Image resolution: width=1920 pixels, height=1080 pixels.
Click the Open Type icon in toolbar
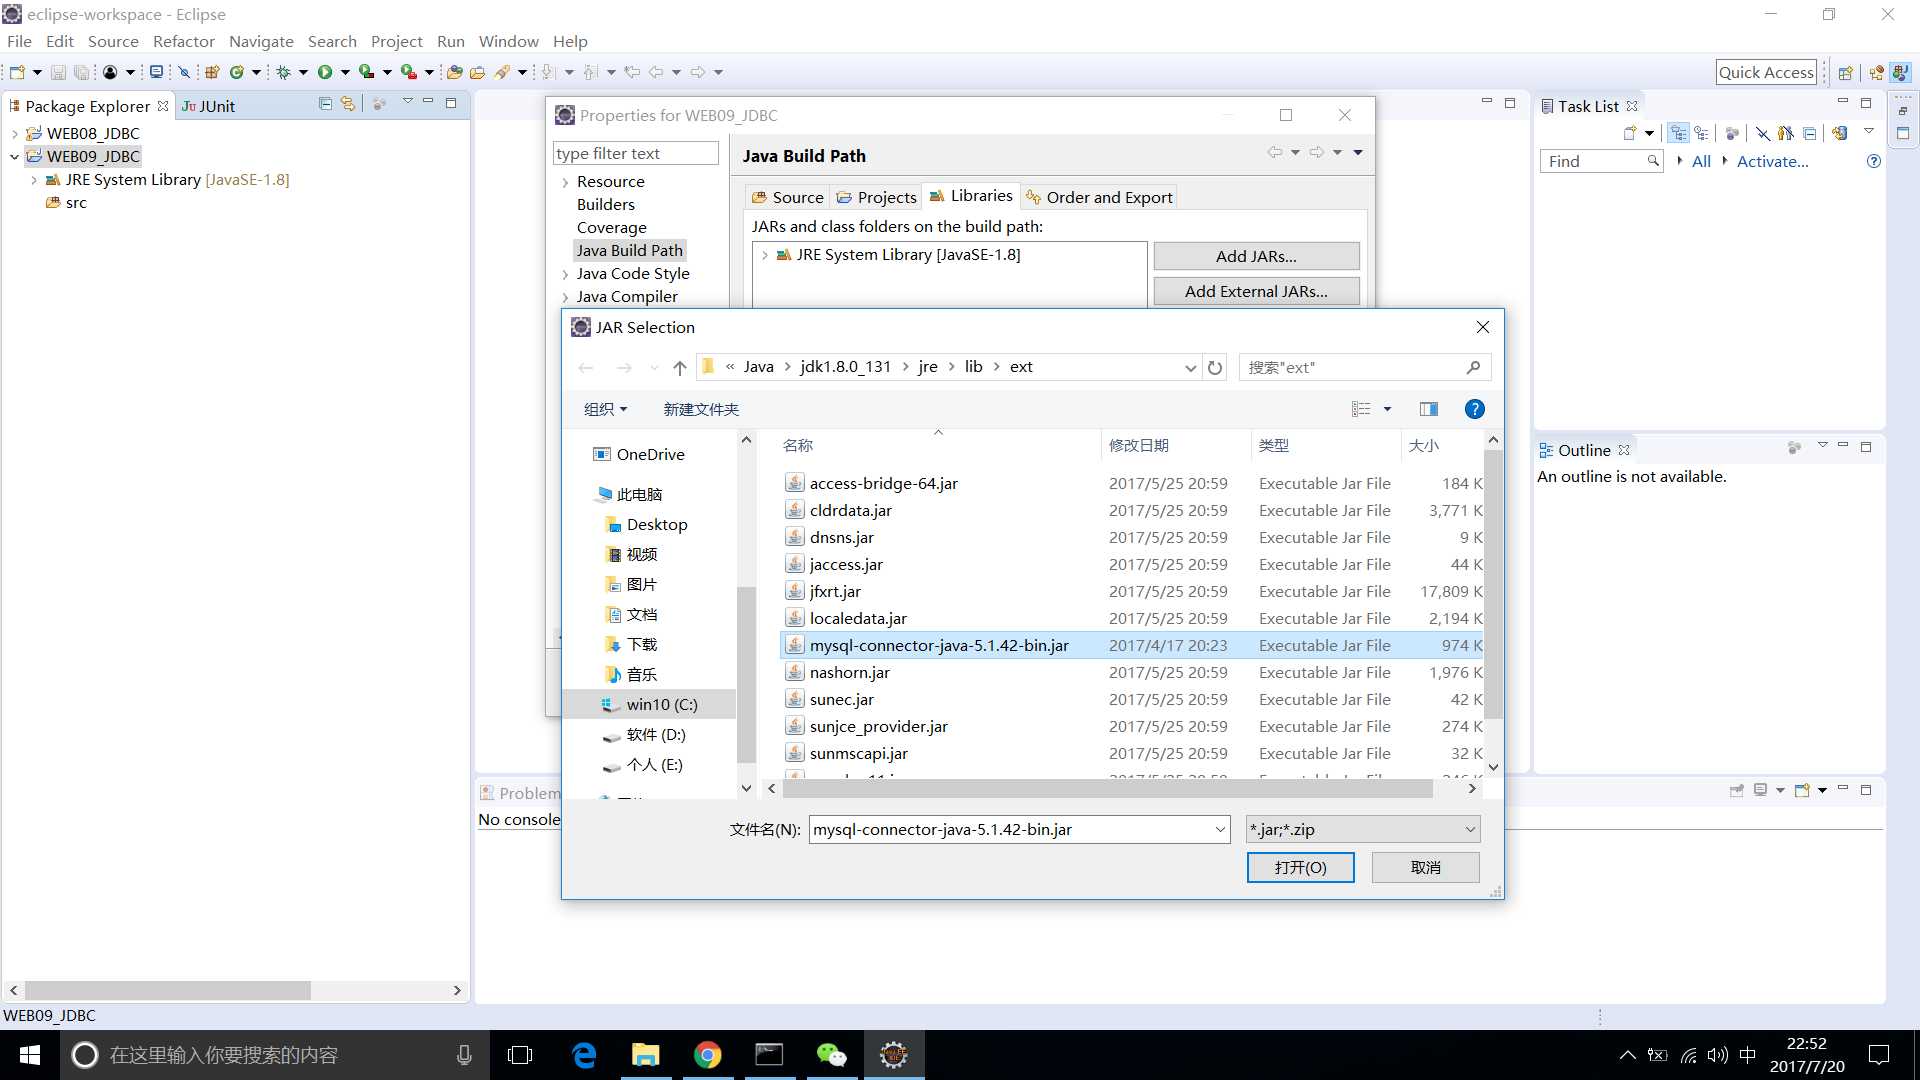coord(455,72)
